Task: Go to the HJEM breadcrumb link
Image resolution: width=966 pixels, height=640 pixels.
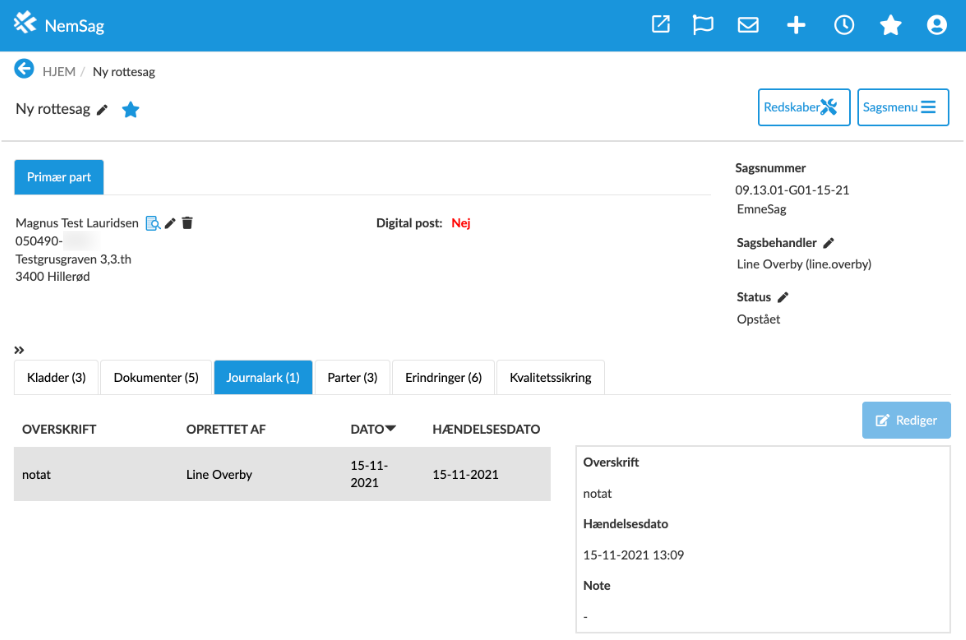Action: point(58,72)
